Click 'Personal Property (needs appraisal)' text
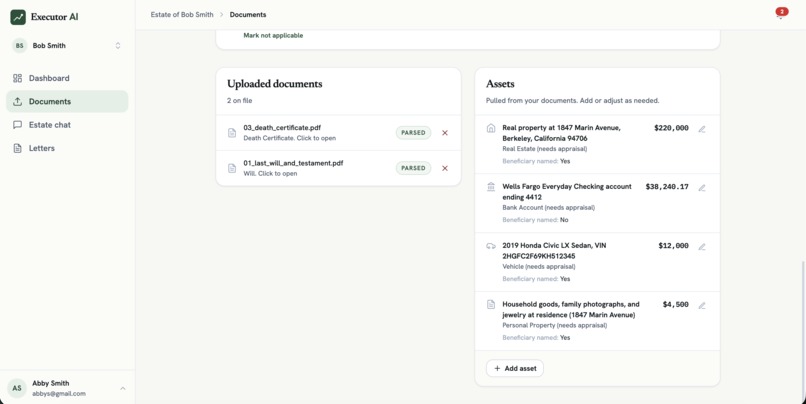This screenshot has width=806, height=404. [x=555, y=325]
